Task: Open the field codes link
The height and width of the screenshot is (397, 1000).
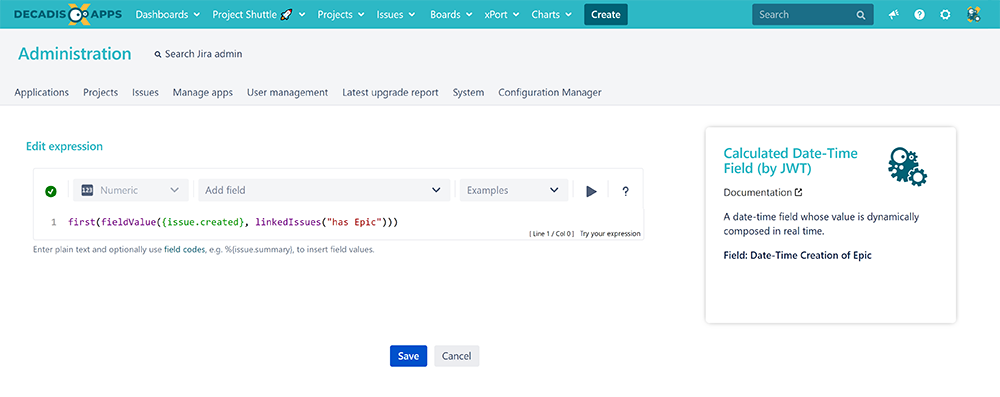Action: [x=184, y=250]
